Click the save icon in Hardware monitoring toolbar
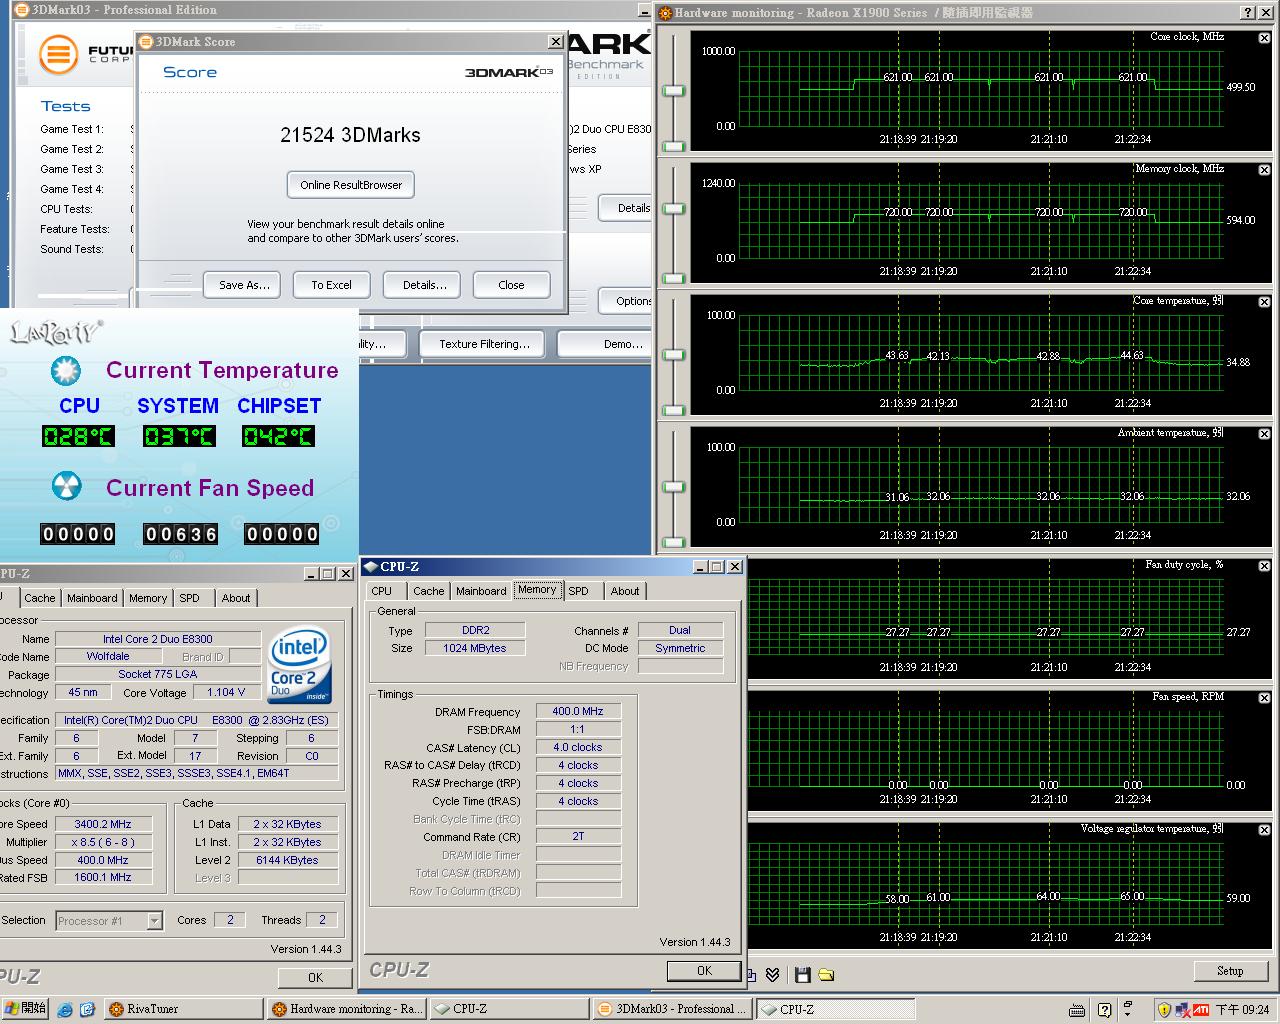 coord(802,974)
